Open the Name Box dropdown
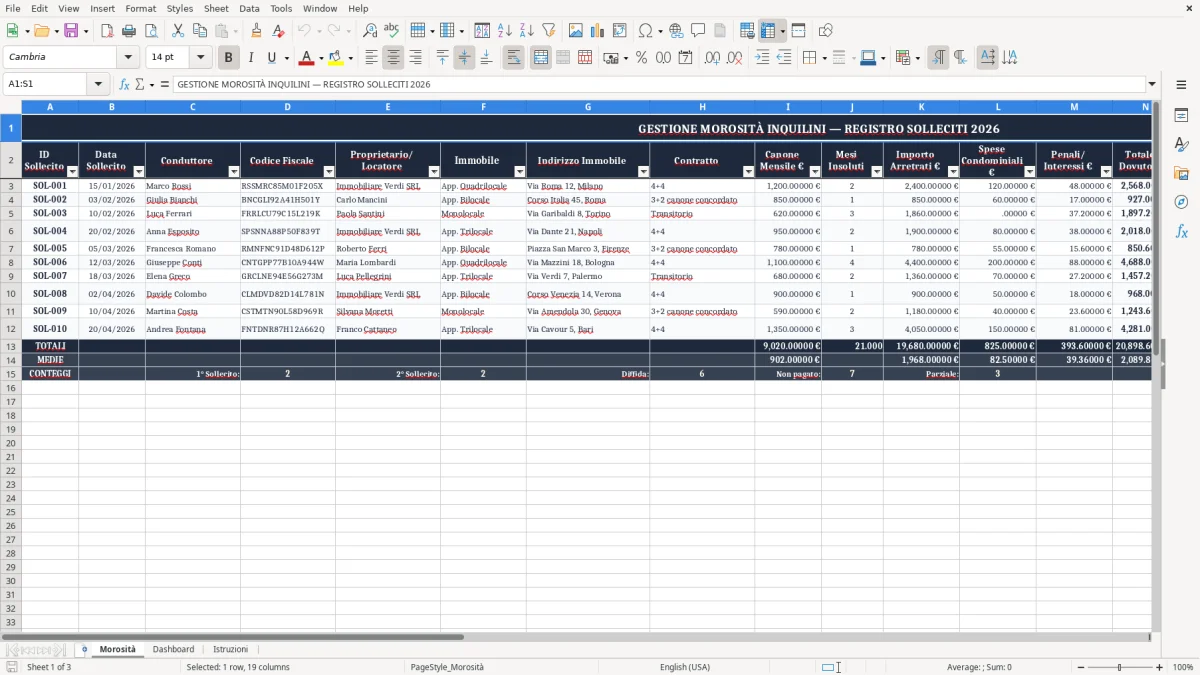The image size is (1200, 675). click(x=98, y=84)
